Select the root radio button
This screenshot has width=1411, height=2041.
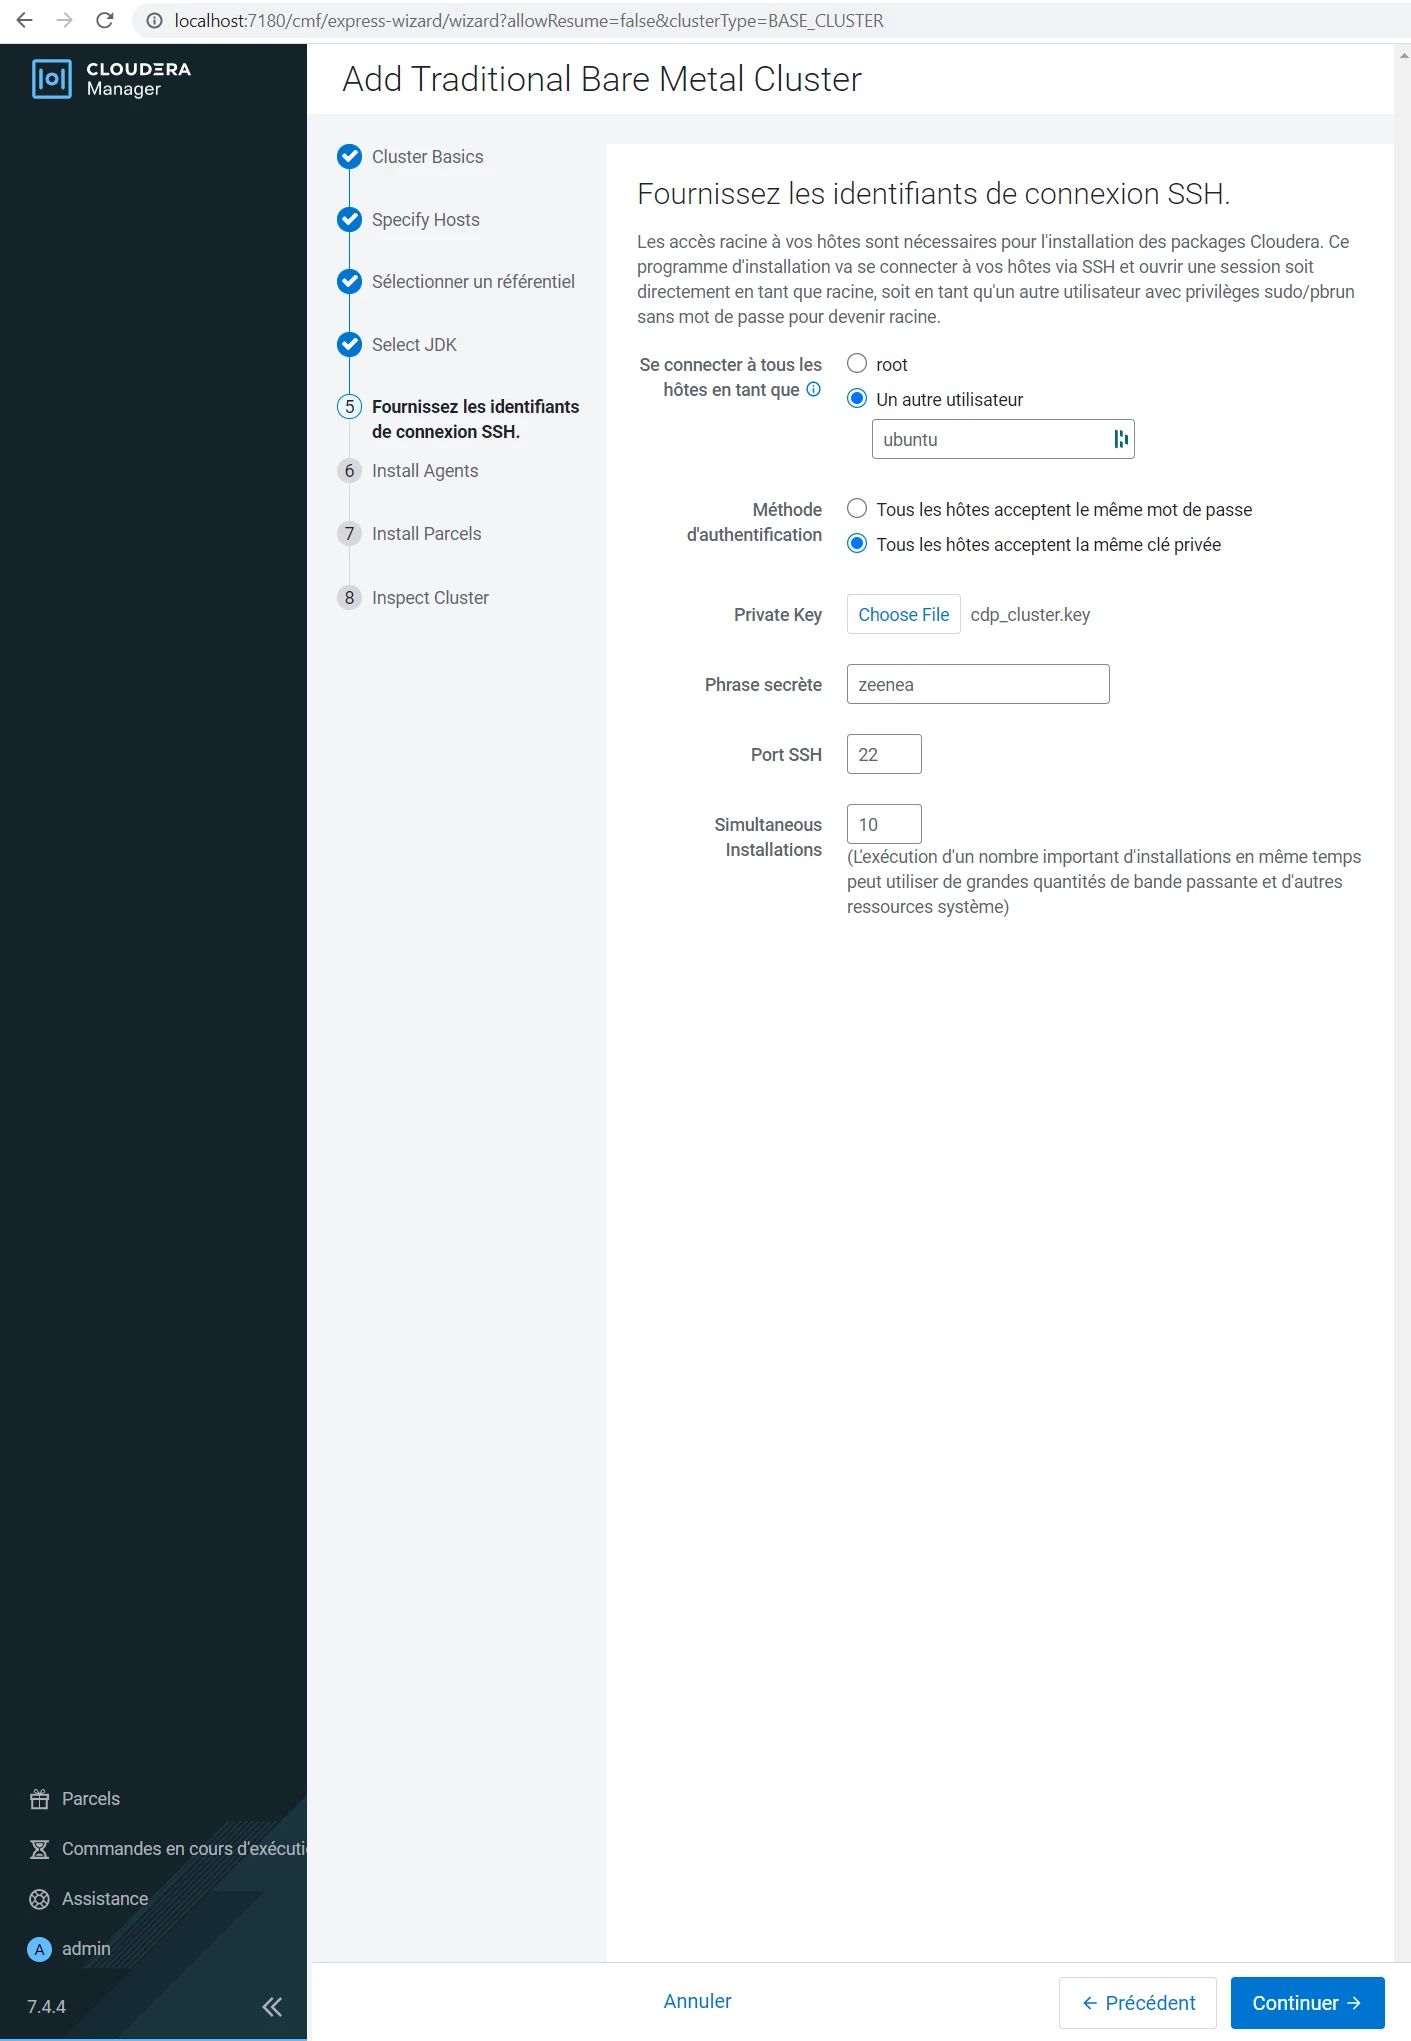[857, 363]
